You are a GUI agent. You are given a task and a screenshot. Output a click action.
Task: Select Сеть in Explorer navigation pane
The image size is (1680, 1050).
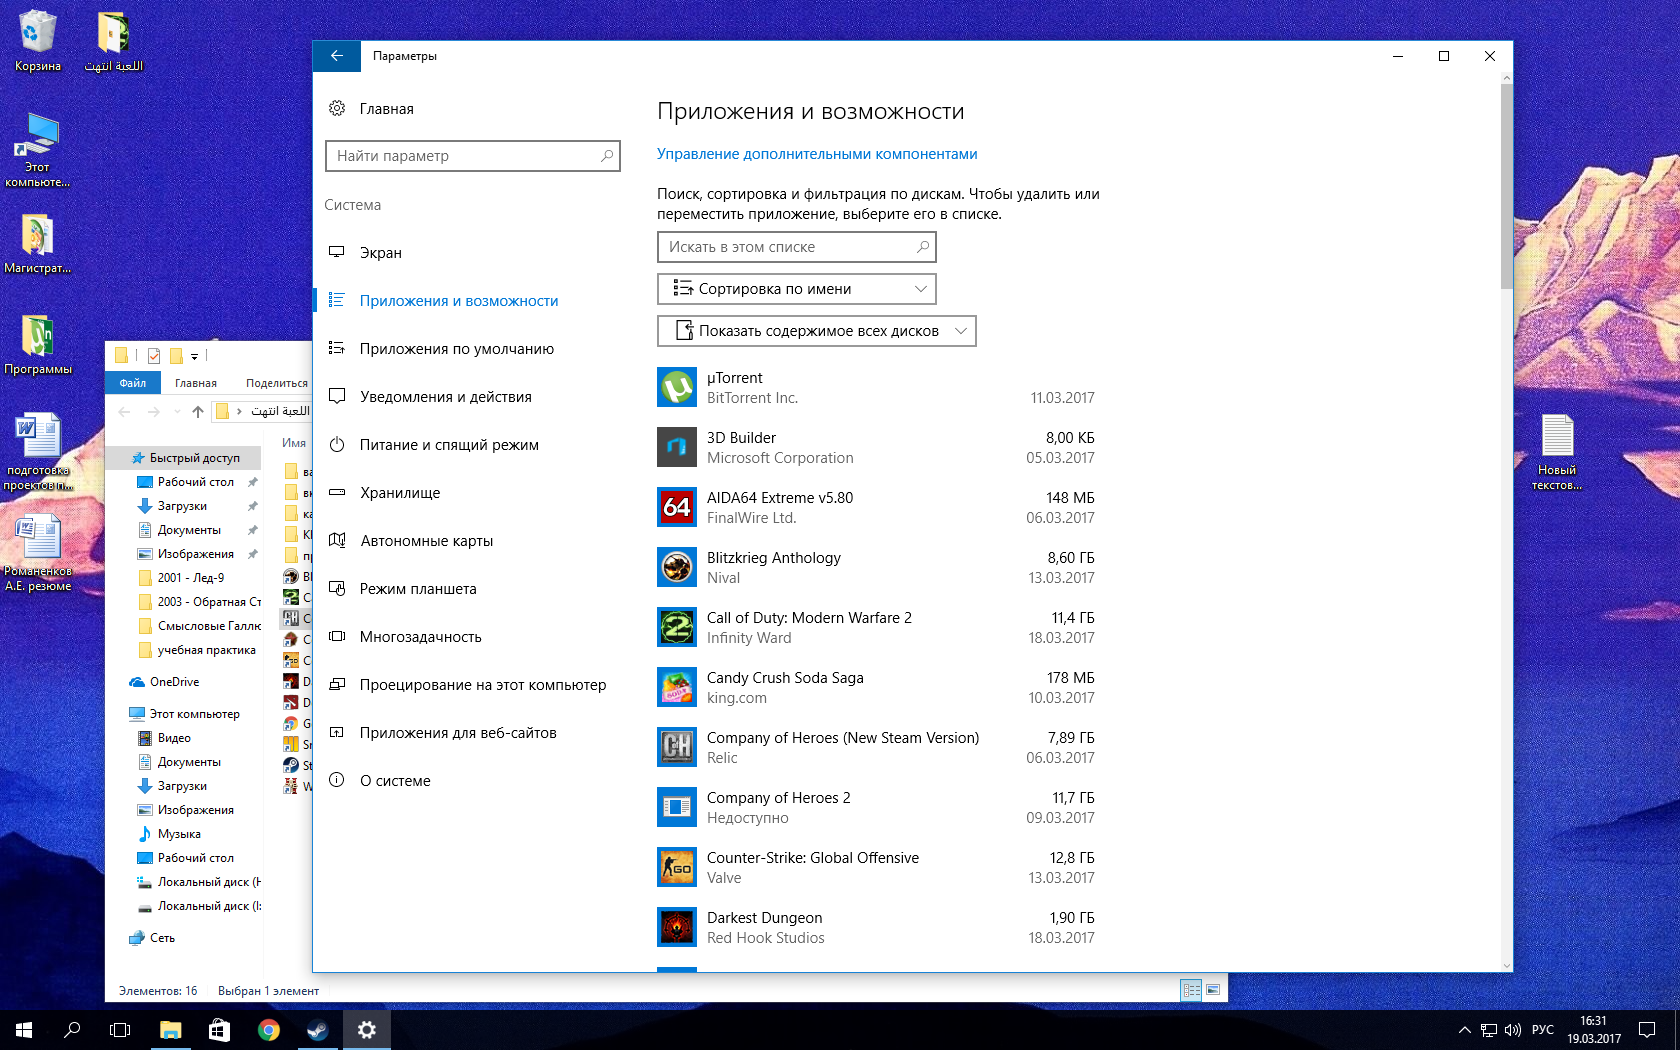pos(153,938)
